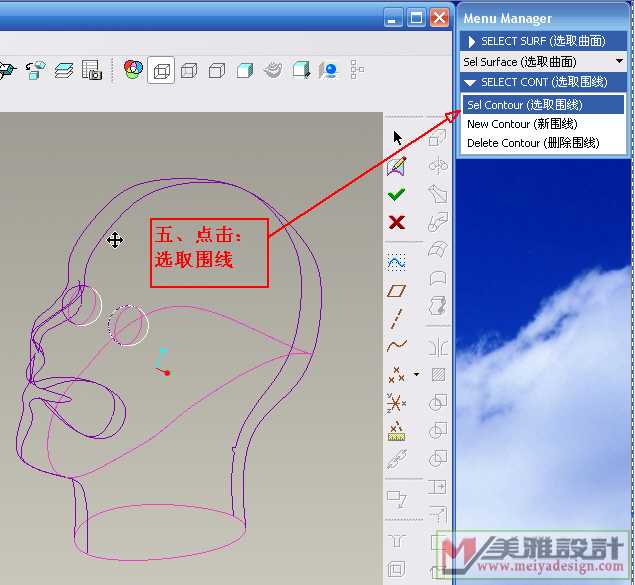Click the hatch fill tool icon

(438, 374)
